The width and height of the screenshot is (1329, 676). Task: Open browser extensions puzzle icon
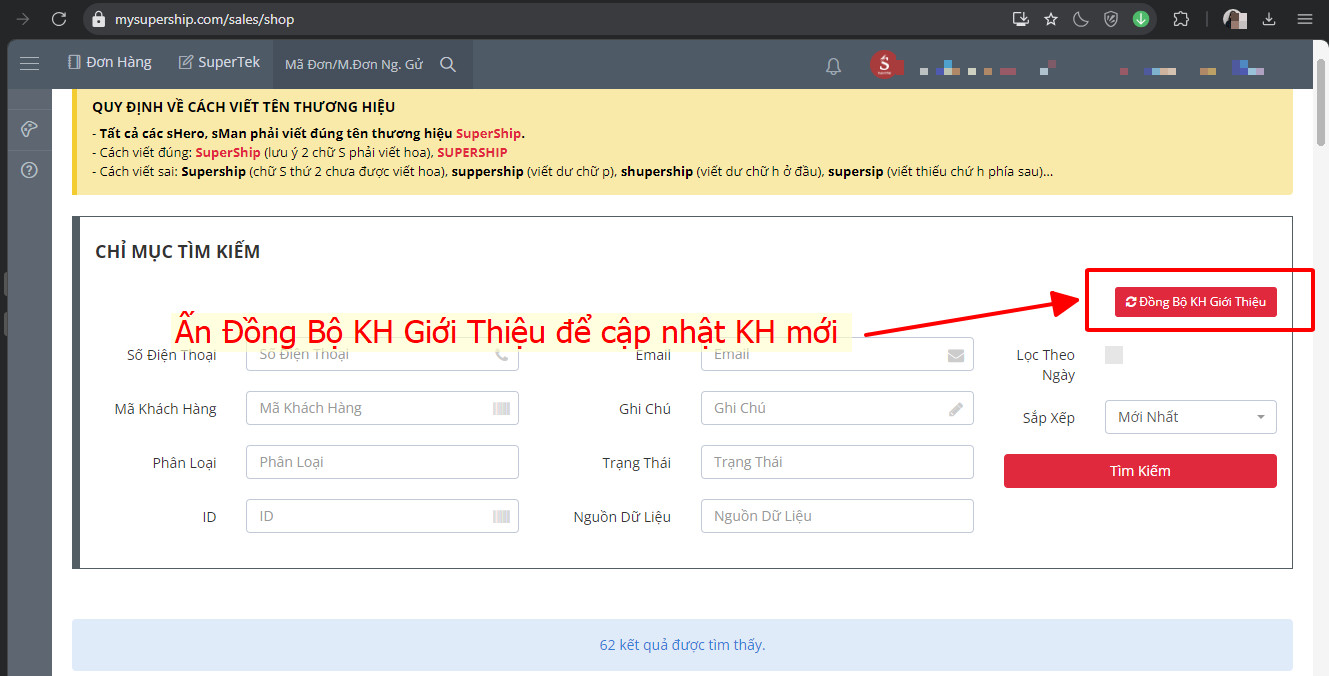click(x=1181, y=19)
